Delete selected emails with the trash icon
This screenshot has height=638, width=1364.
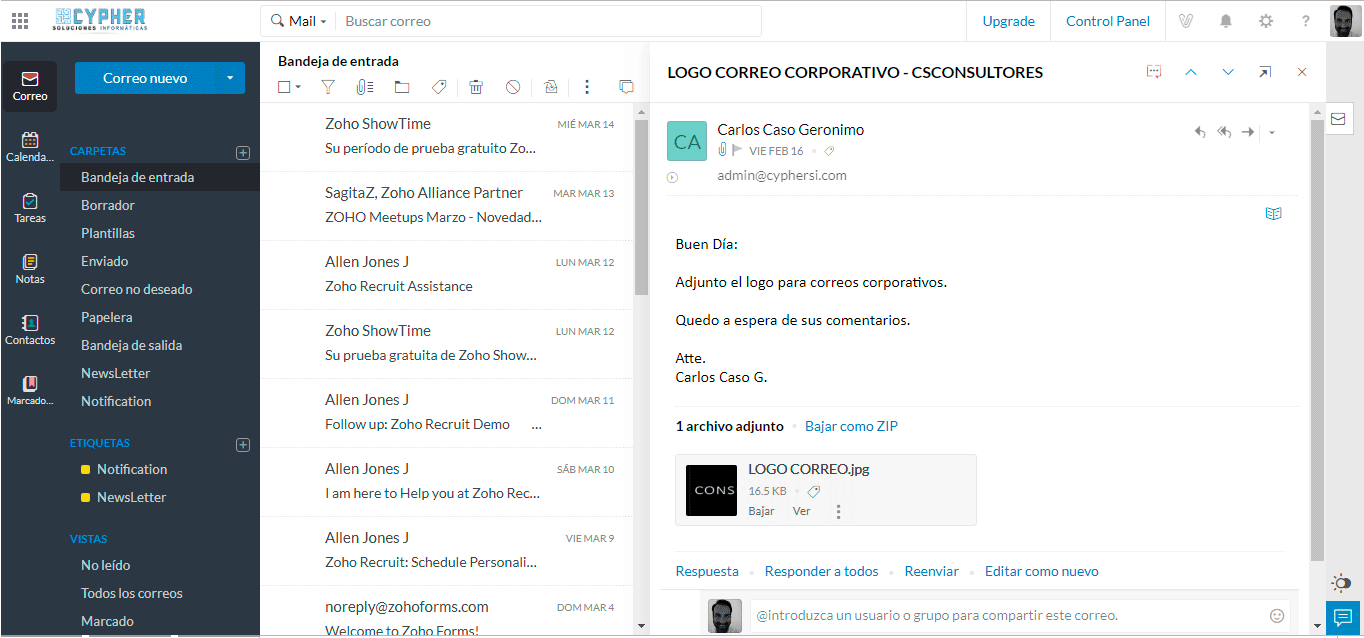click(476, 87)
